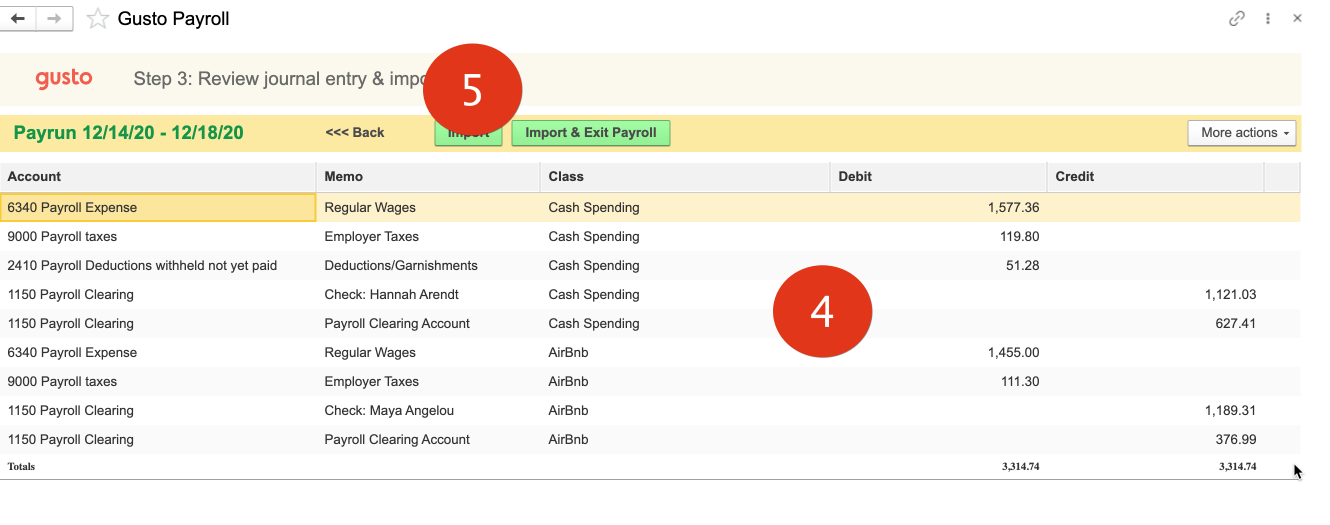Select 6340 Payroll Expense in AirBnb row
Image resolution: width=1330 pixels, height=525 pixels.
tap(158, 352)
